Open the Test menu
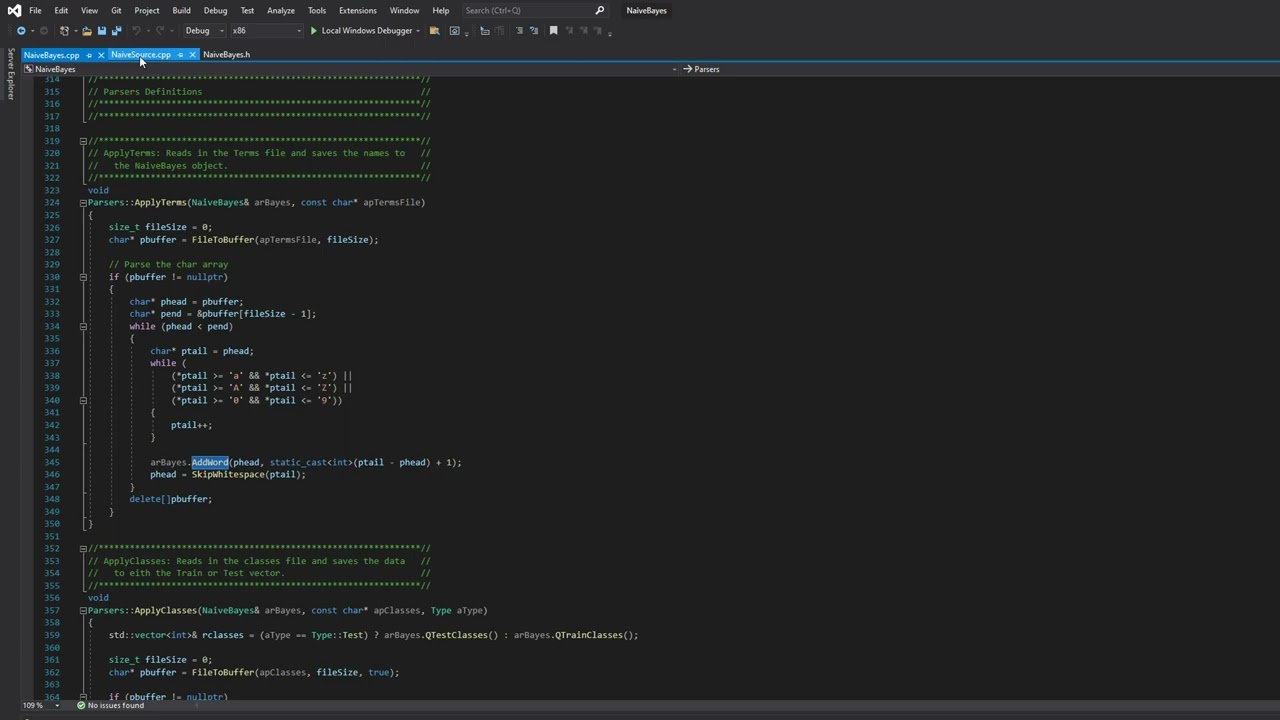Screen dimensions: 1280x720 tap(247, 10)
